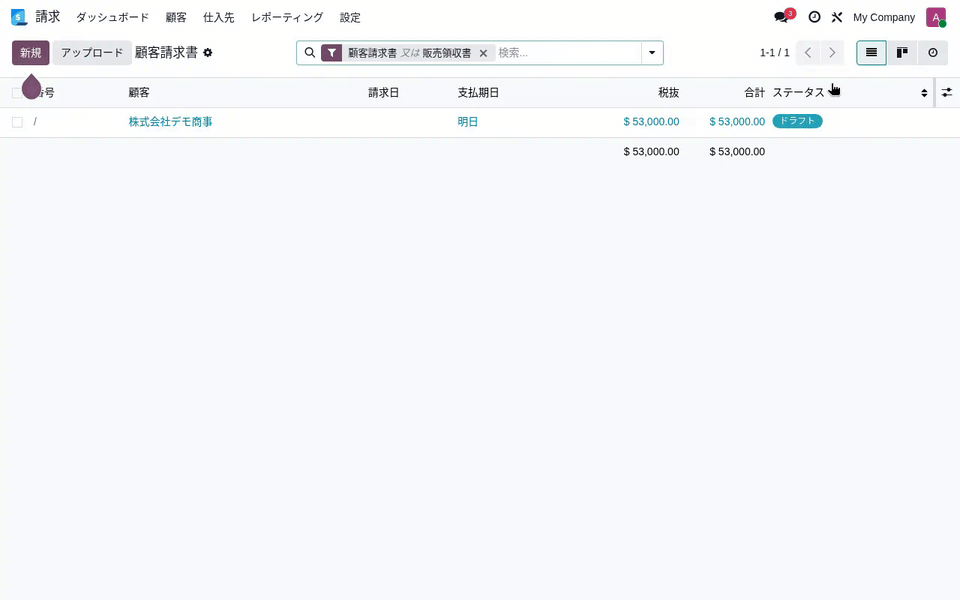The width and height of the screenshot is (960, 600).
Task: Click the 明日 due date cell
Action: 468,122
